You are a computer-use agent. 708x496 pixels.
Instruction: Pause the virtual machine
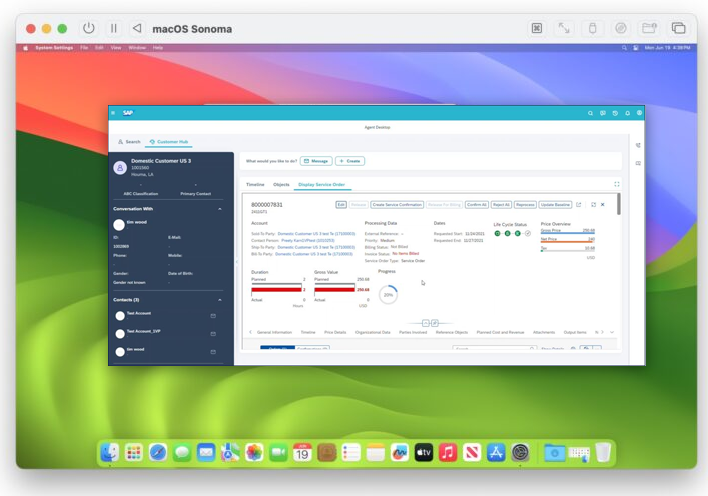113,28
